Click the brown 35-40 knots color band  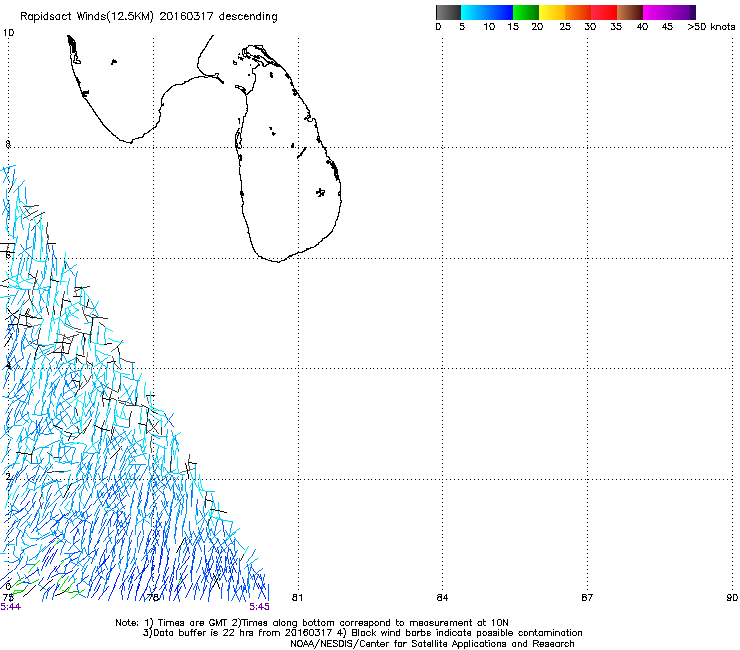click(630, 12)
